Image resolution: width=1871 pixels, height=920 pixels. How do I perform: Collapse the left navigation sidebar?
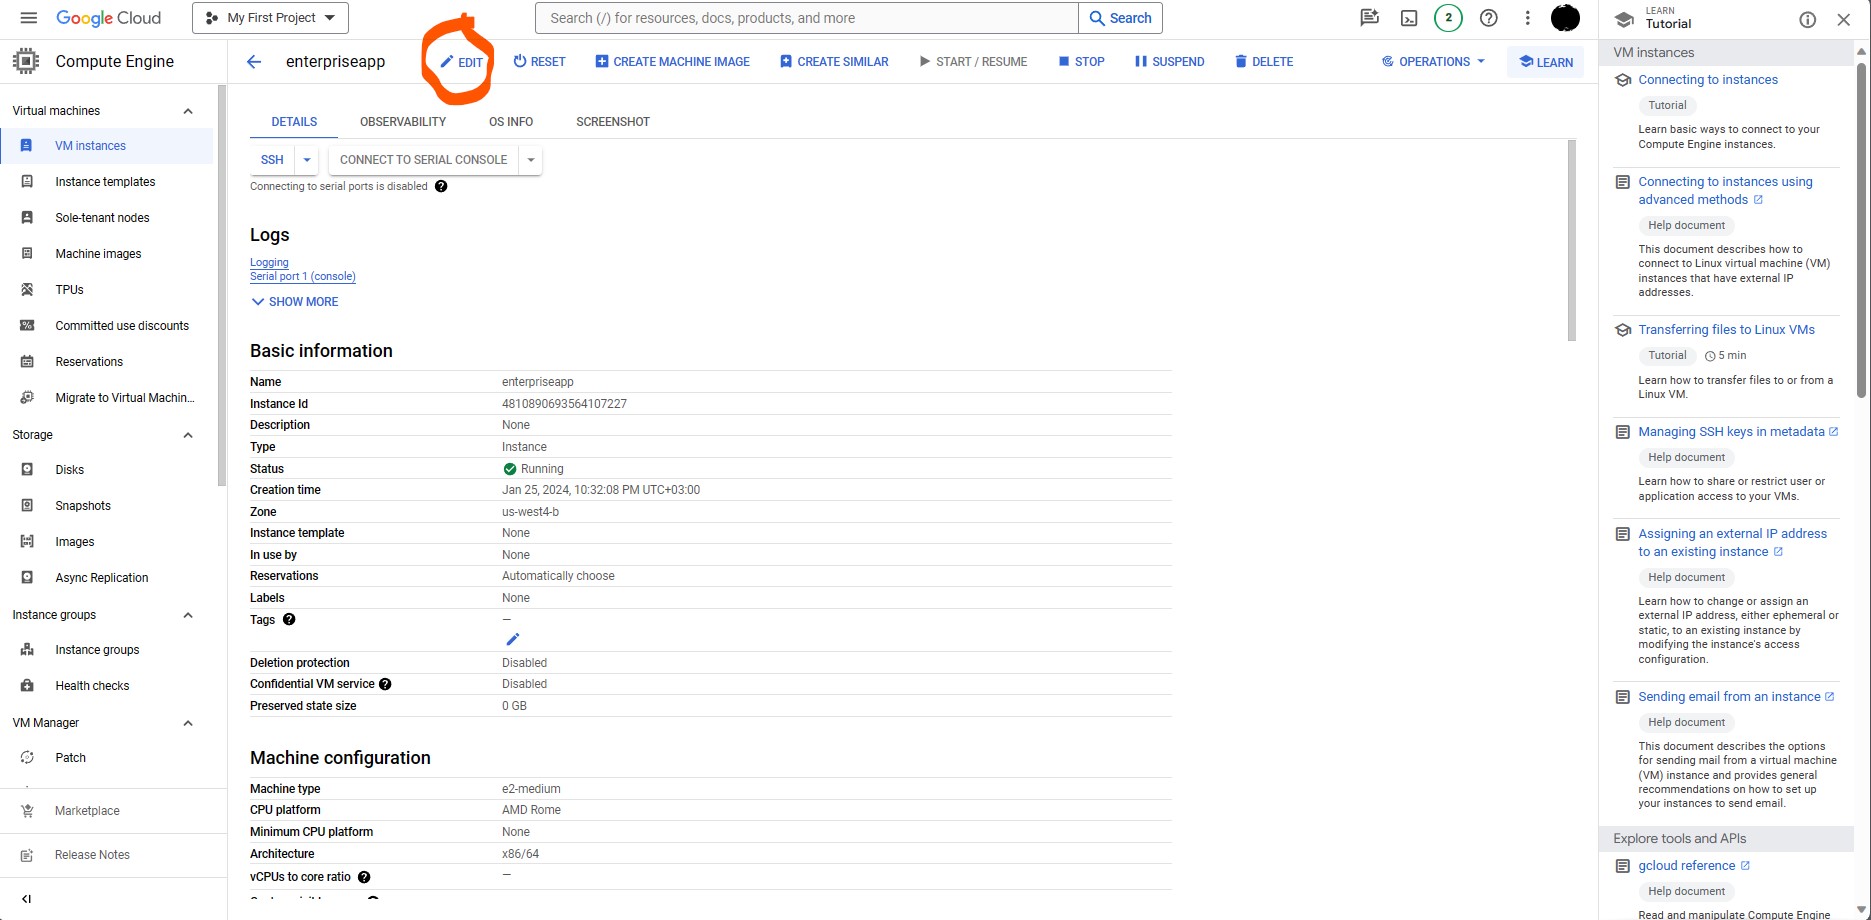click(x=26, y=899)
